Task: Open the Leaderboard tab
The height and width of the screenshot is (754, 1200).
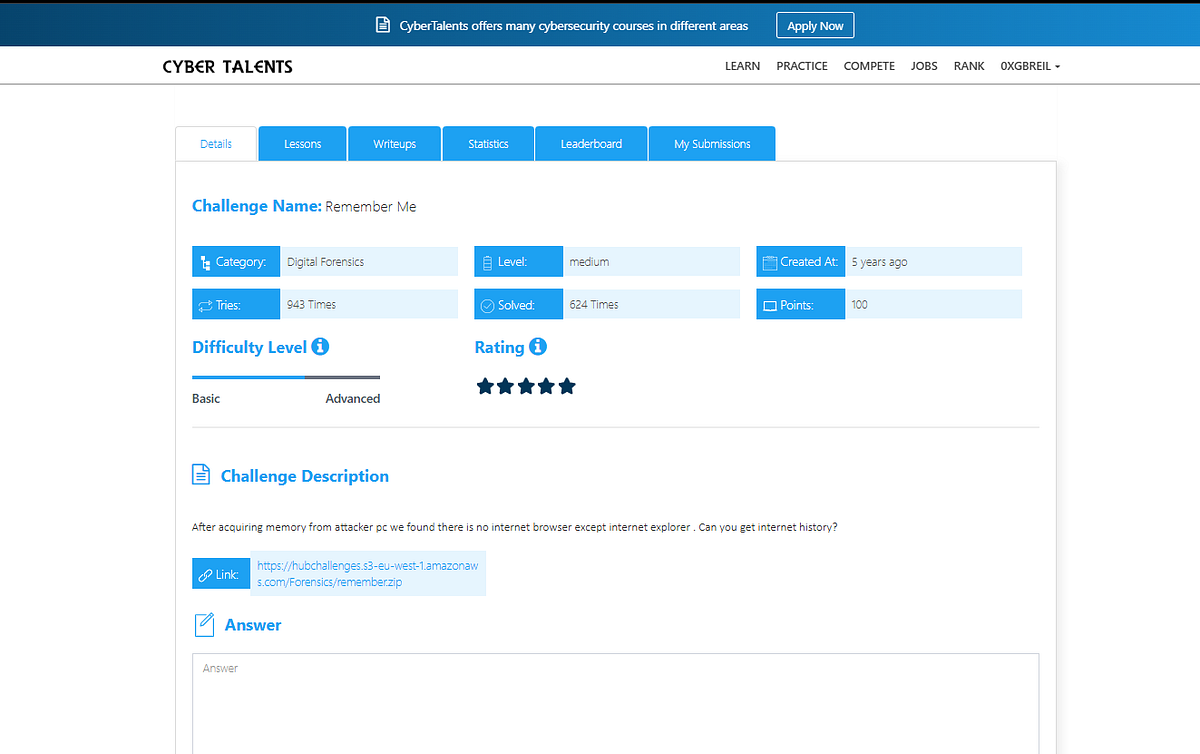Action: pos(591,144)
